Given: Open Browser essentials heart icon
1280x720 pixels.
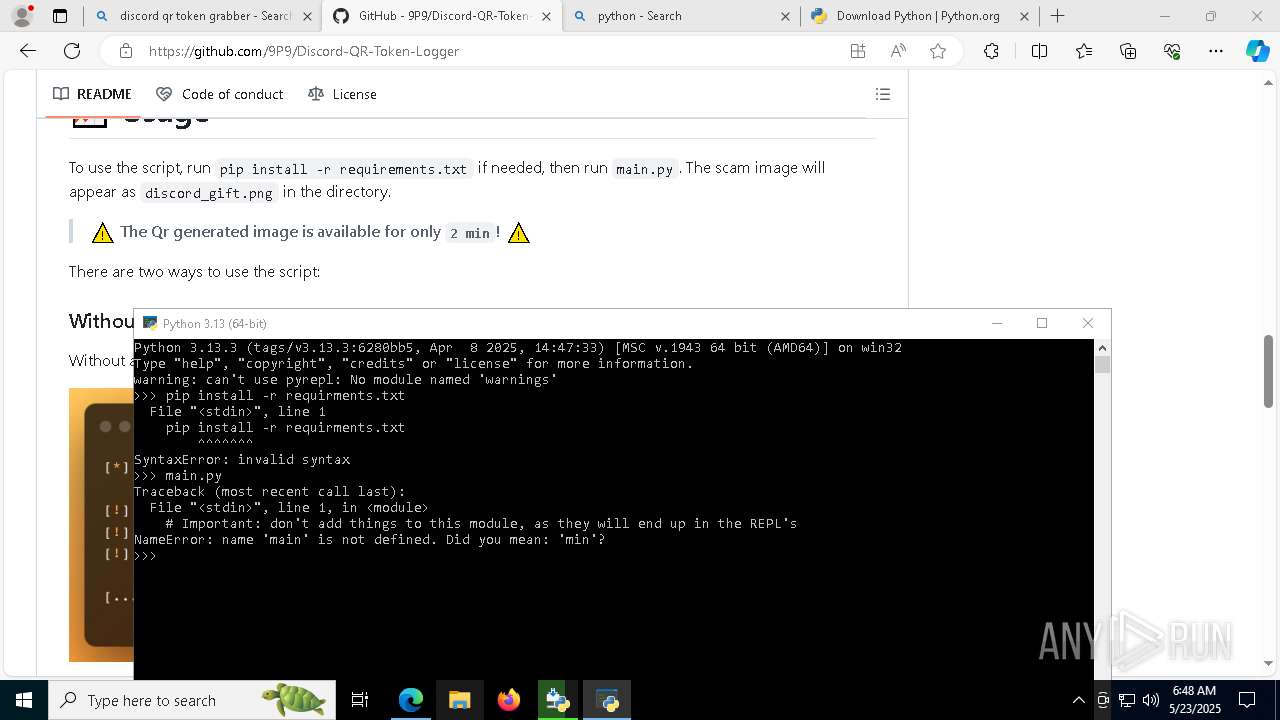Looking at the screenshot, I should 1172,51.
